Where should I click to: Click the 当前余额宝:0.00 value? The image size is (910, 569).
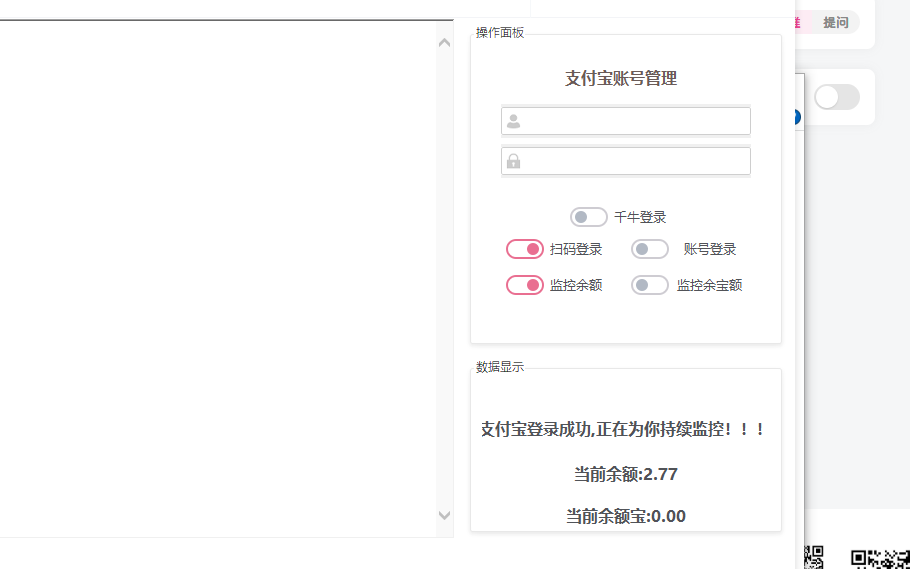pos(626,516)
